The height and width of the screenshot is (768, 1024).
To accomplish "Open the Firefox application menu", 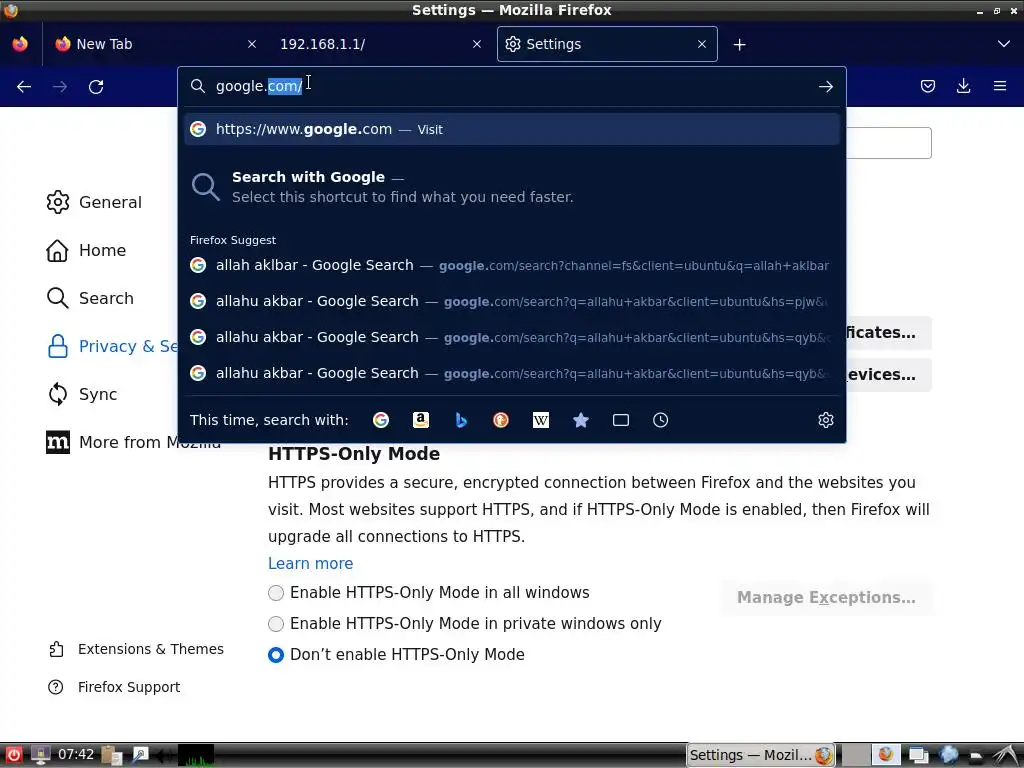I will [x=1000, y=86].
